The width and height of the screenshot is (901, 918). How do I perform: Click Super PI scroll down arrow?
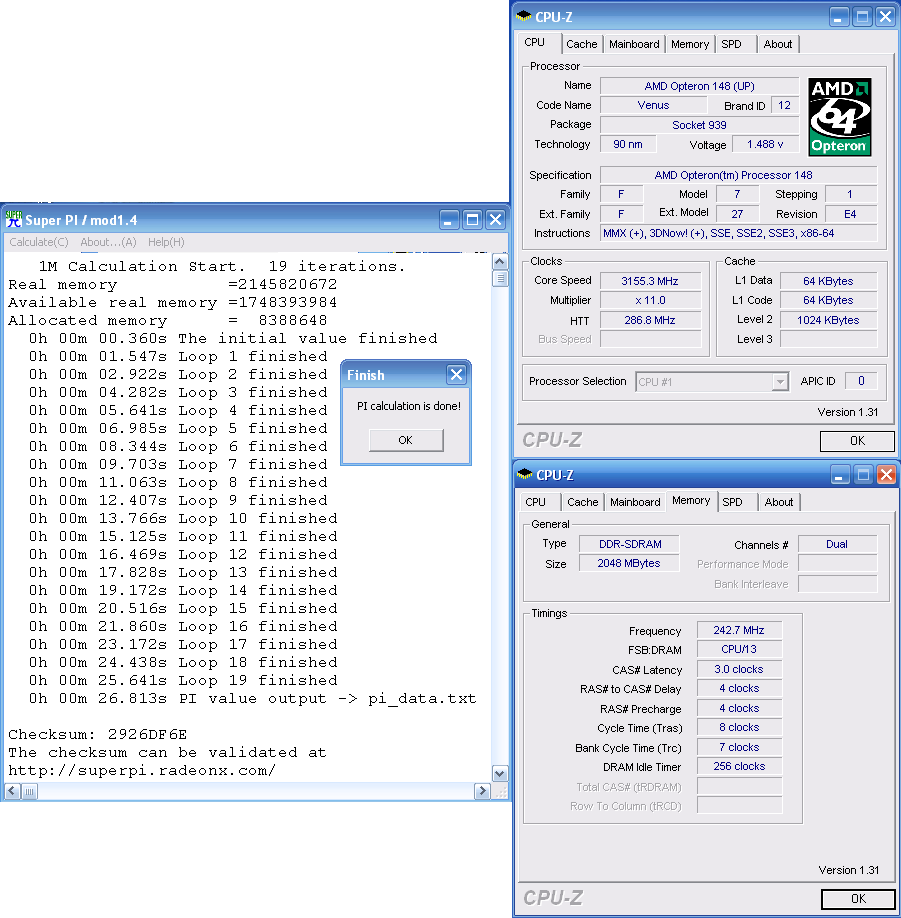click(499, 773)
